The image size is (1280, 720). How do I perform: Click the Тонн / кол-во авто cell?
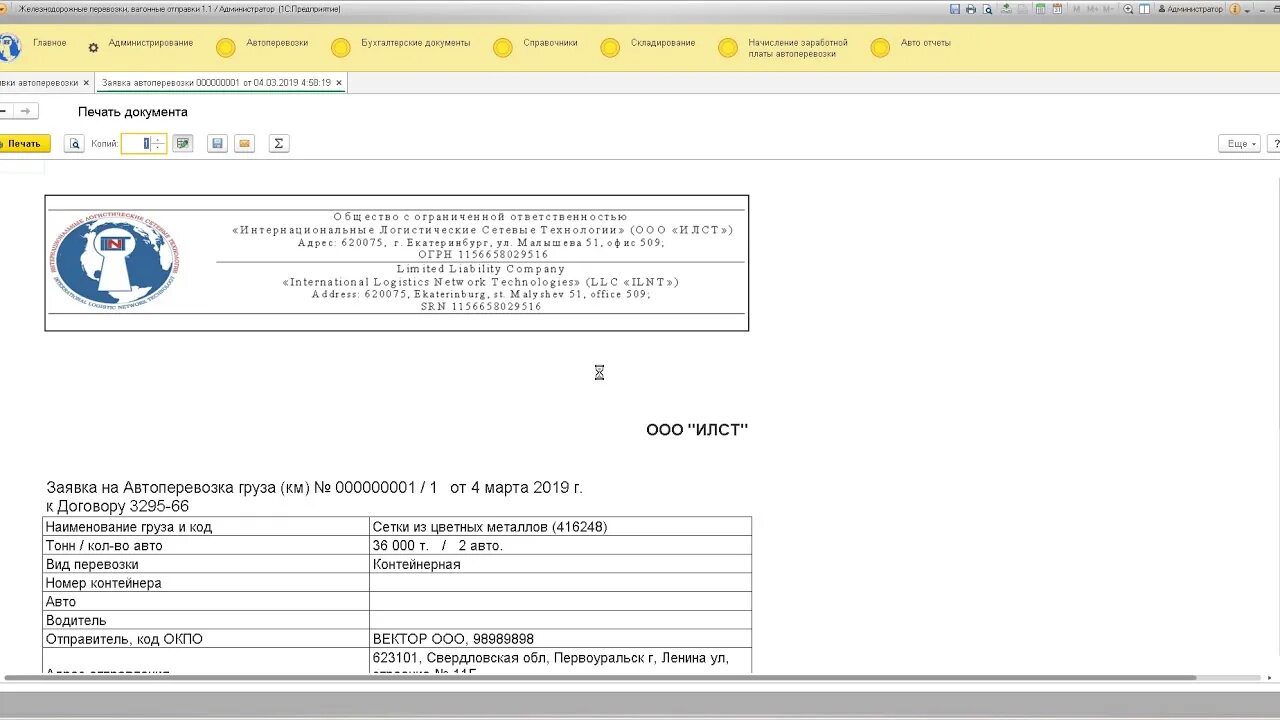point(206,545)
